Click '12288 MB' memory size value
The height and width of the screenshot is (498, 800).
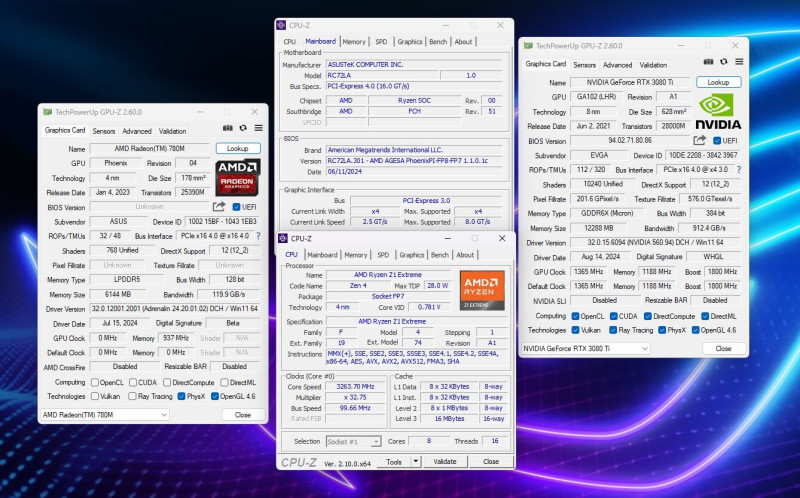coord(600,228)
